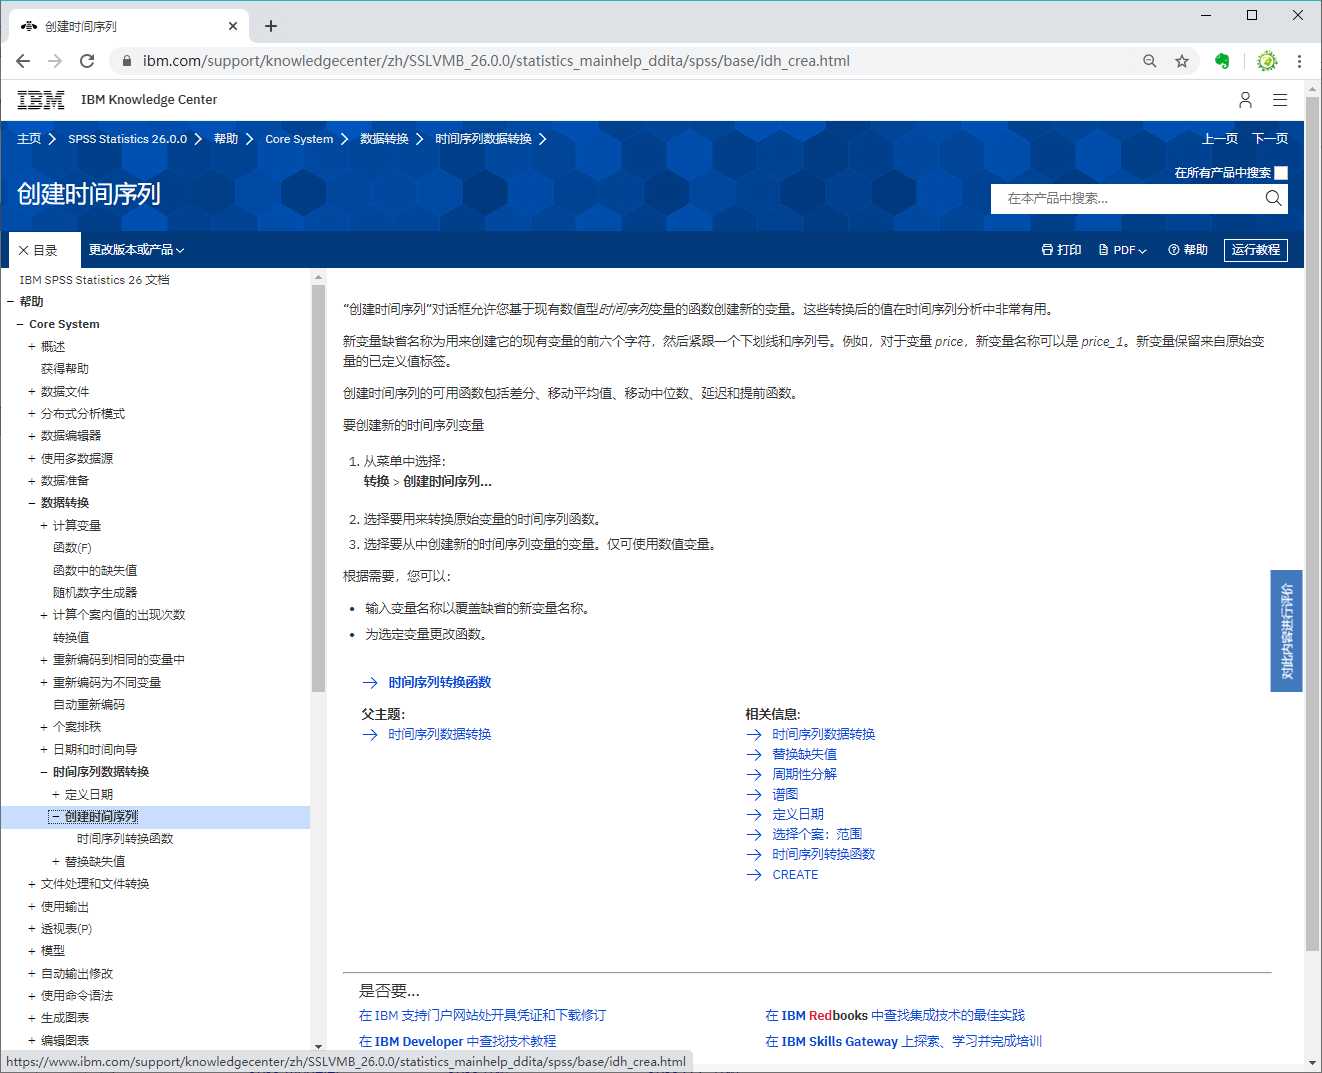The width and height of the screenshot is (1322, 1073).
Task: Click the browser forward arrow
Action: [x=55, y=61]
